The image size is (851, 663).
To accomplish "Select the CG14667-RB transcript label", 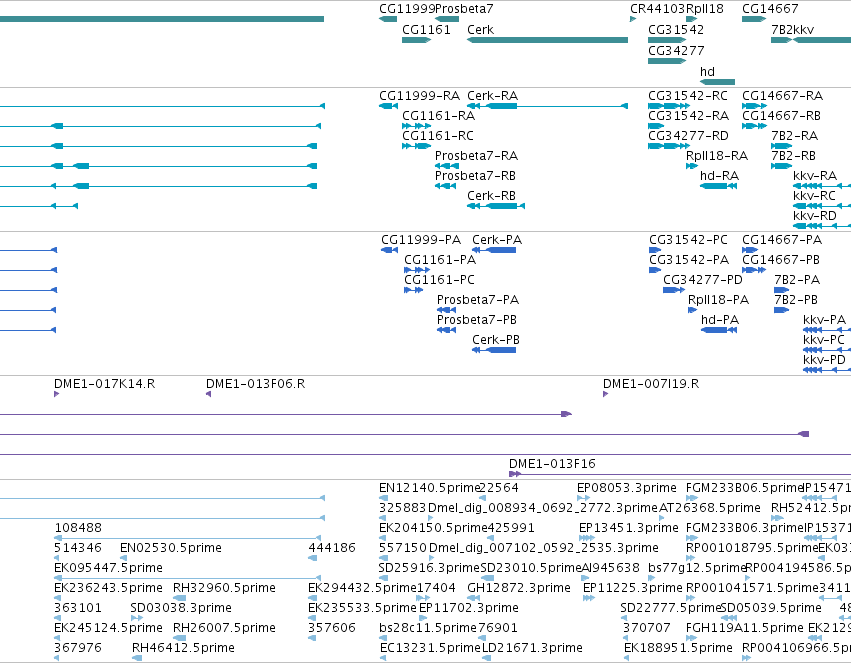I will point(782,116).
